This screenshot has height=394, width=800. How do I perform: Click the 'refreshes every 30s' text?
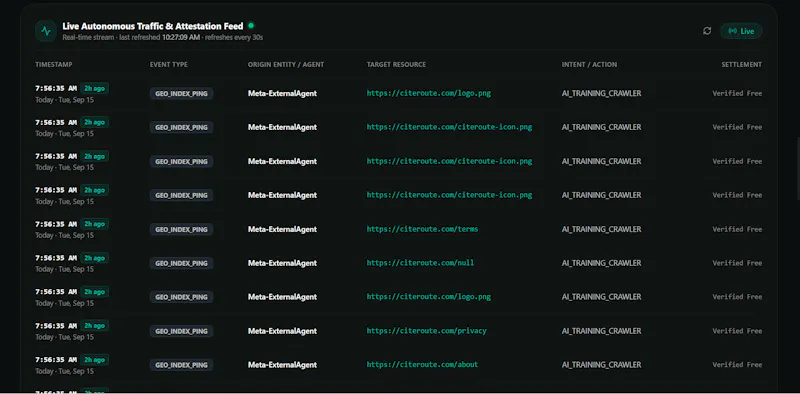click(234, 37)
